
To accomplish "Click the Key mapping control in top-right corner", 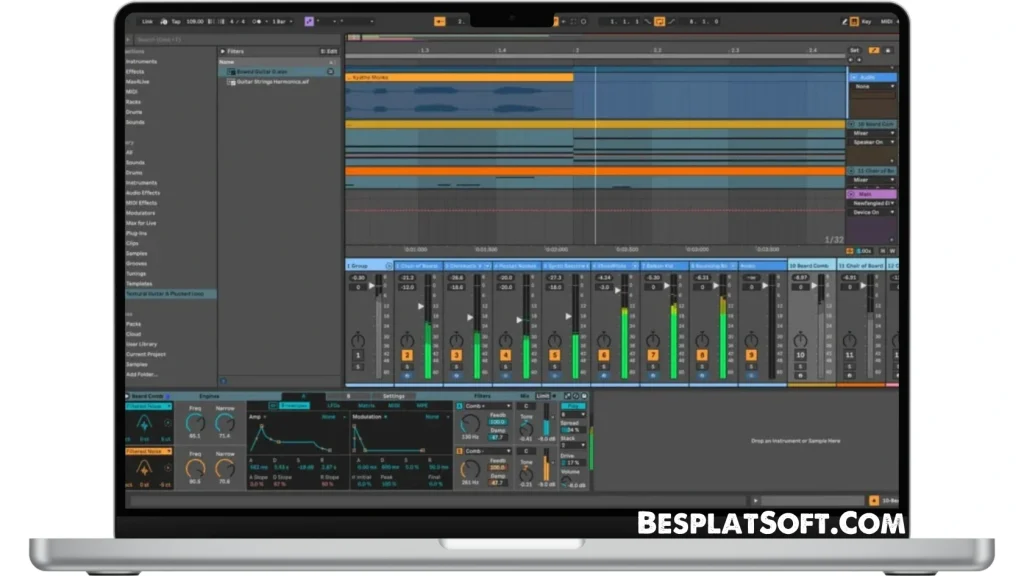I will 867,21.
